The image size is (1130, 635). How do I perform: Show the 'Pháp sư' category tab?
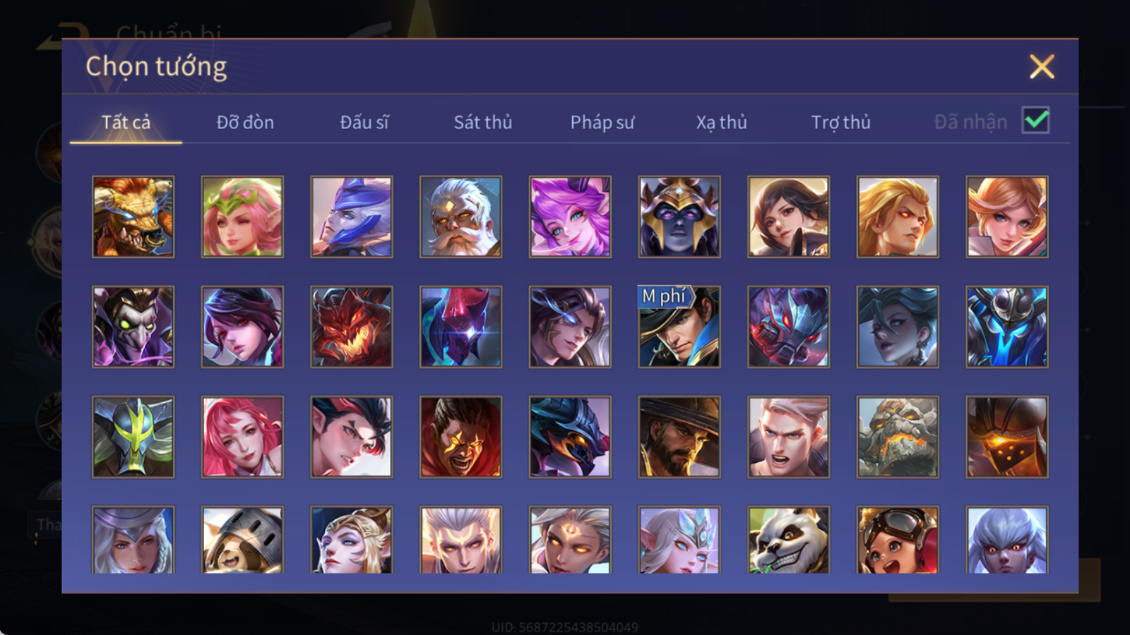pos(602,123)
